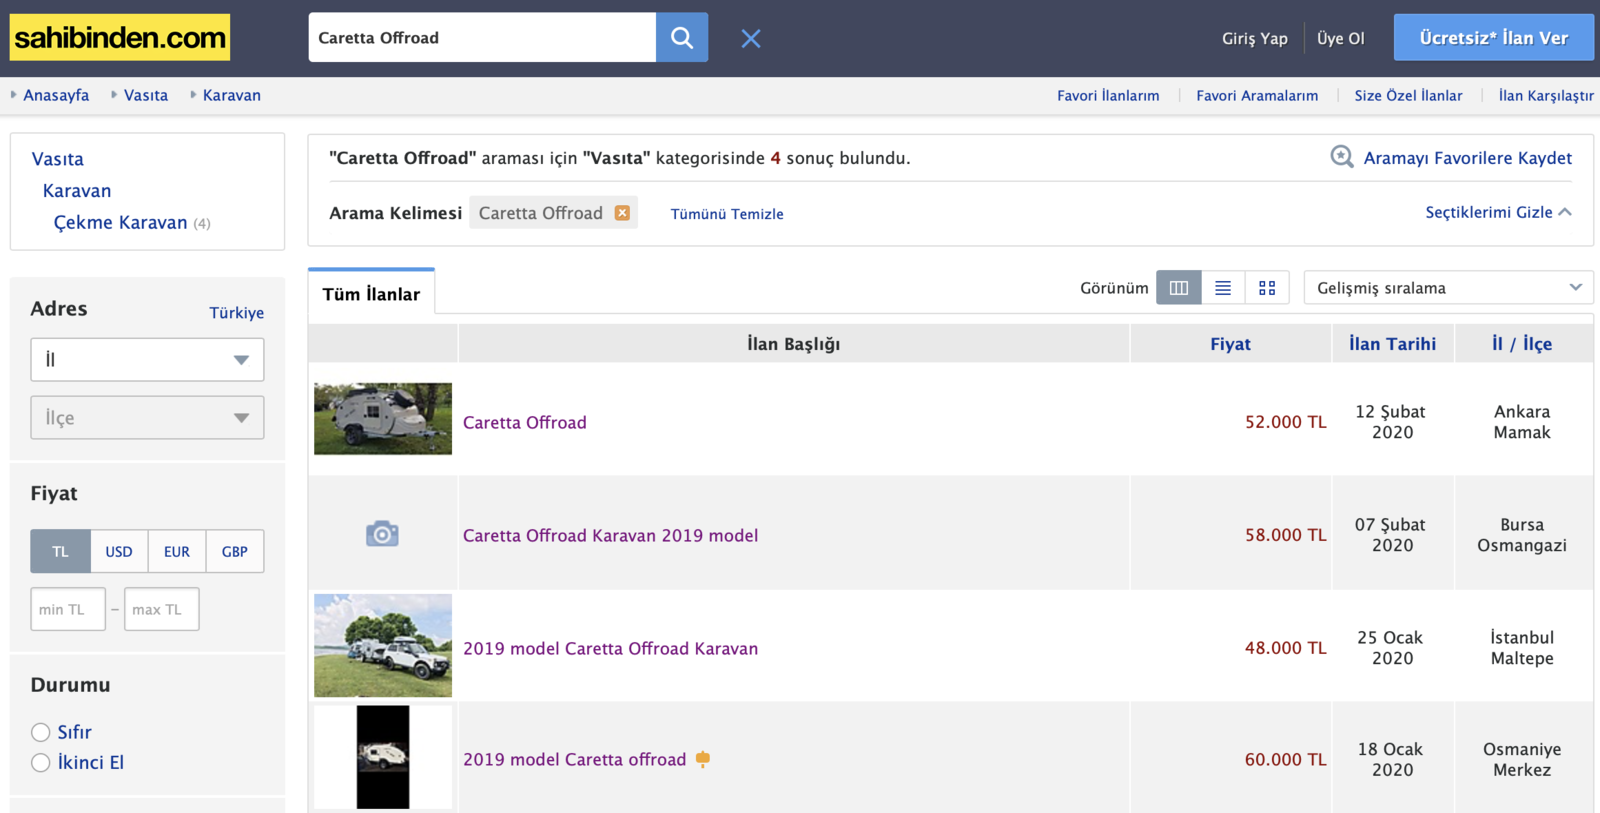Choose GBP currency
Viewport: 1600px width, 813px height.
click(235, 551)
